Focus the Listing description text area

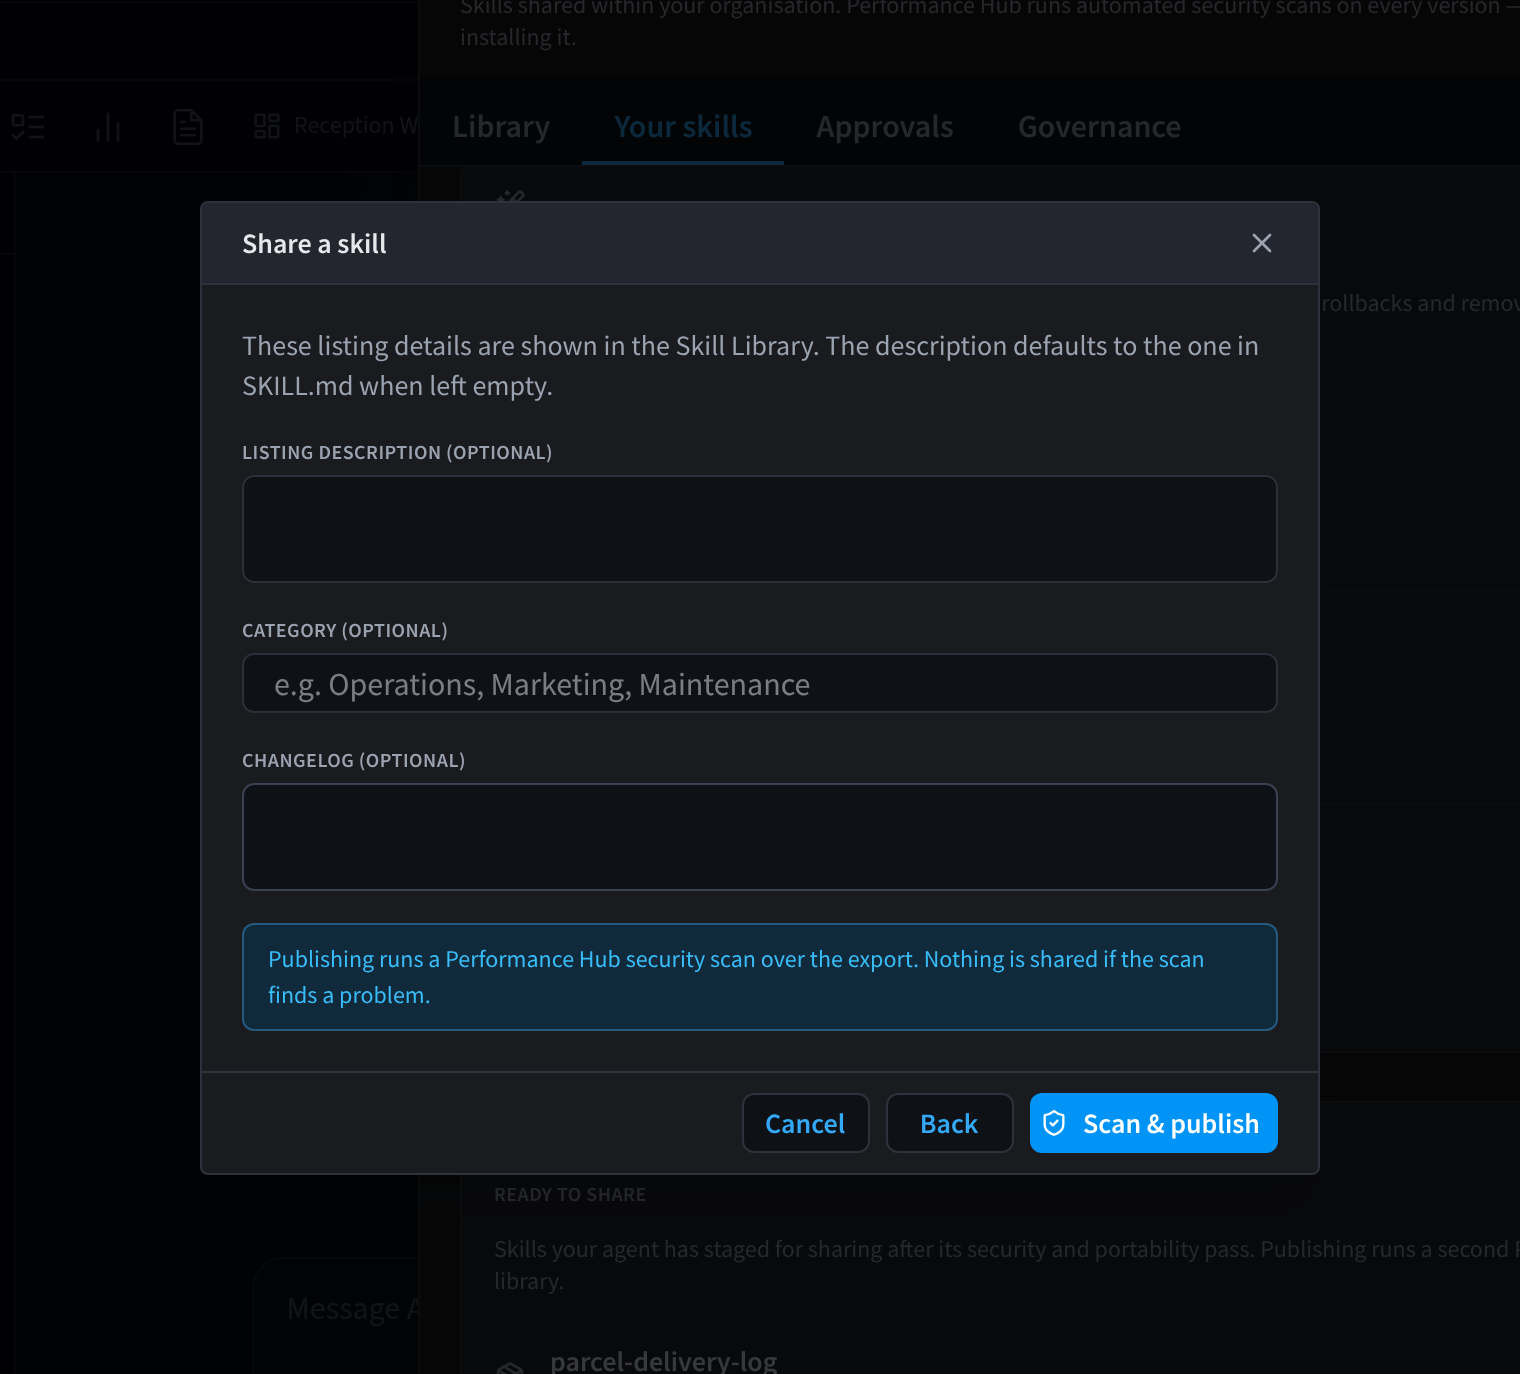pos(760,529)
